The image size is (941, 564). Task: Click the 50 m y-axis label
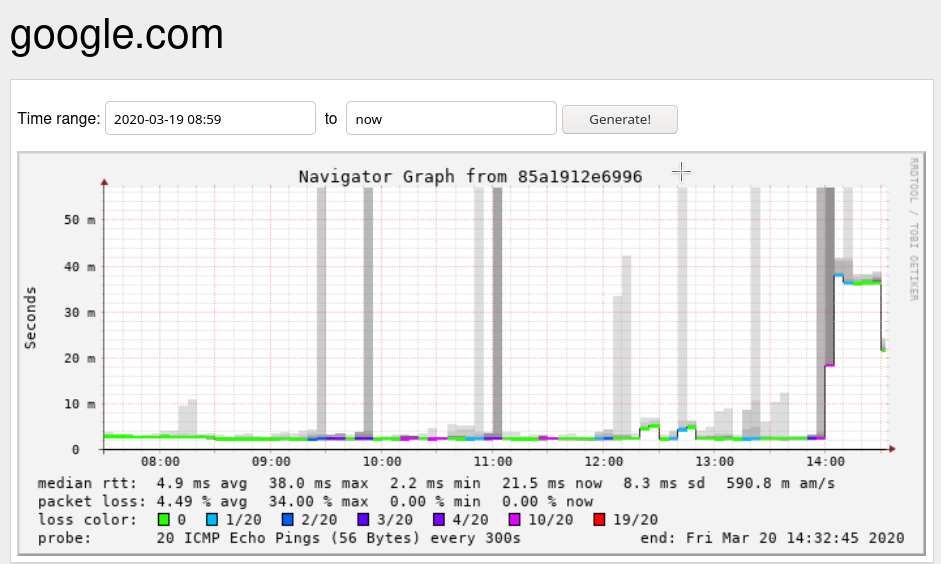click(80, 220)
